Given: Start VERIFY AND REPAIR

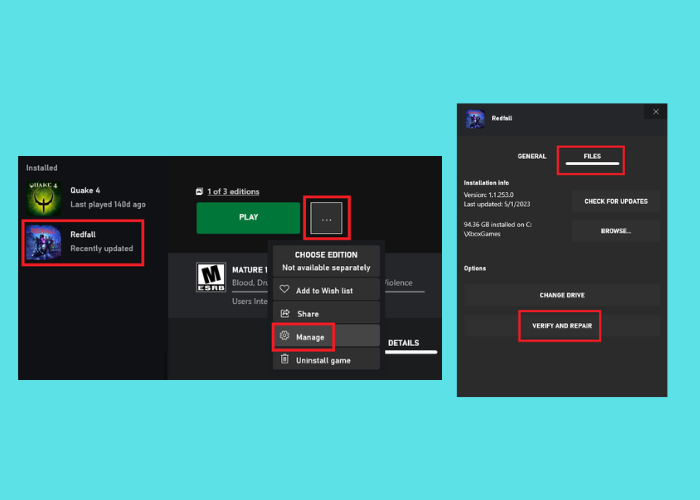Looking at the screenshot, I should (562, 326).
